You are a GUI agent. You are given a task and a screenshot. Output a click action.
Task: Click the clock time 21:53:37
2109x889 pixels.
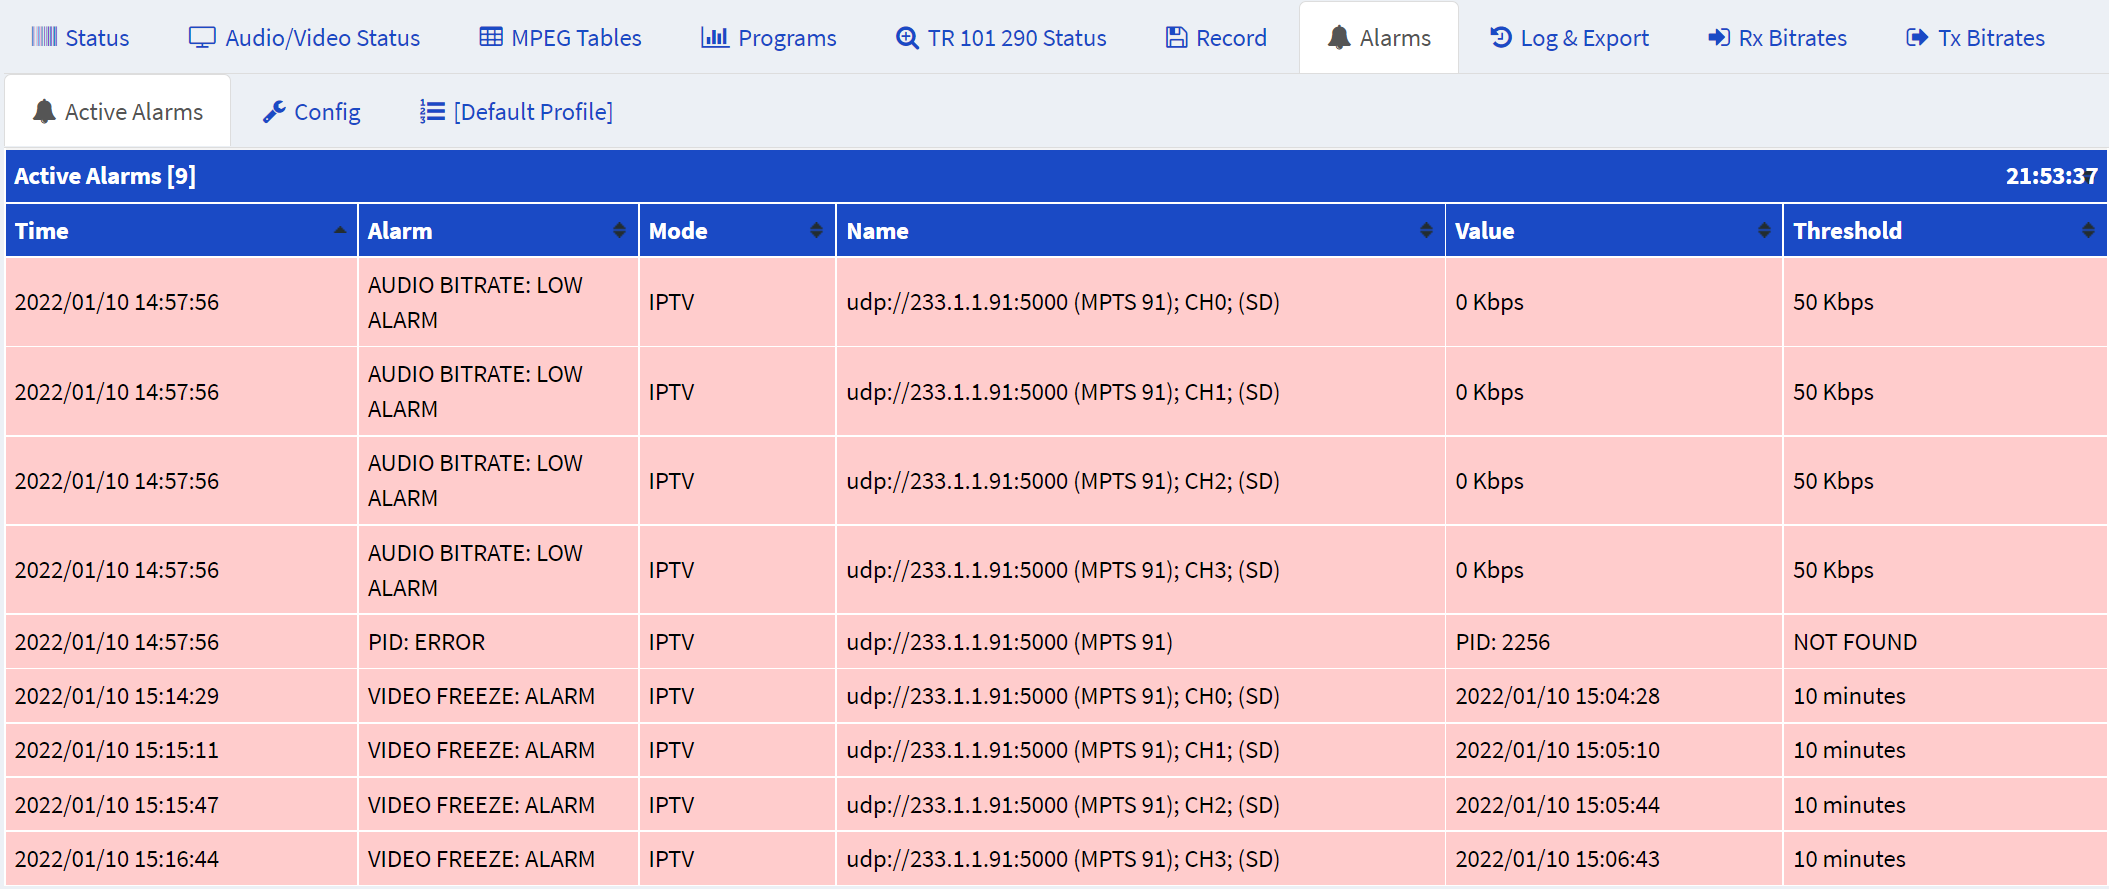(x=2052, y=176)
